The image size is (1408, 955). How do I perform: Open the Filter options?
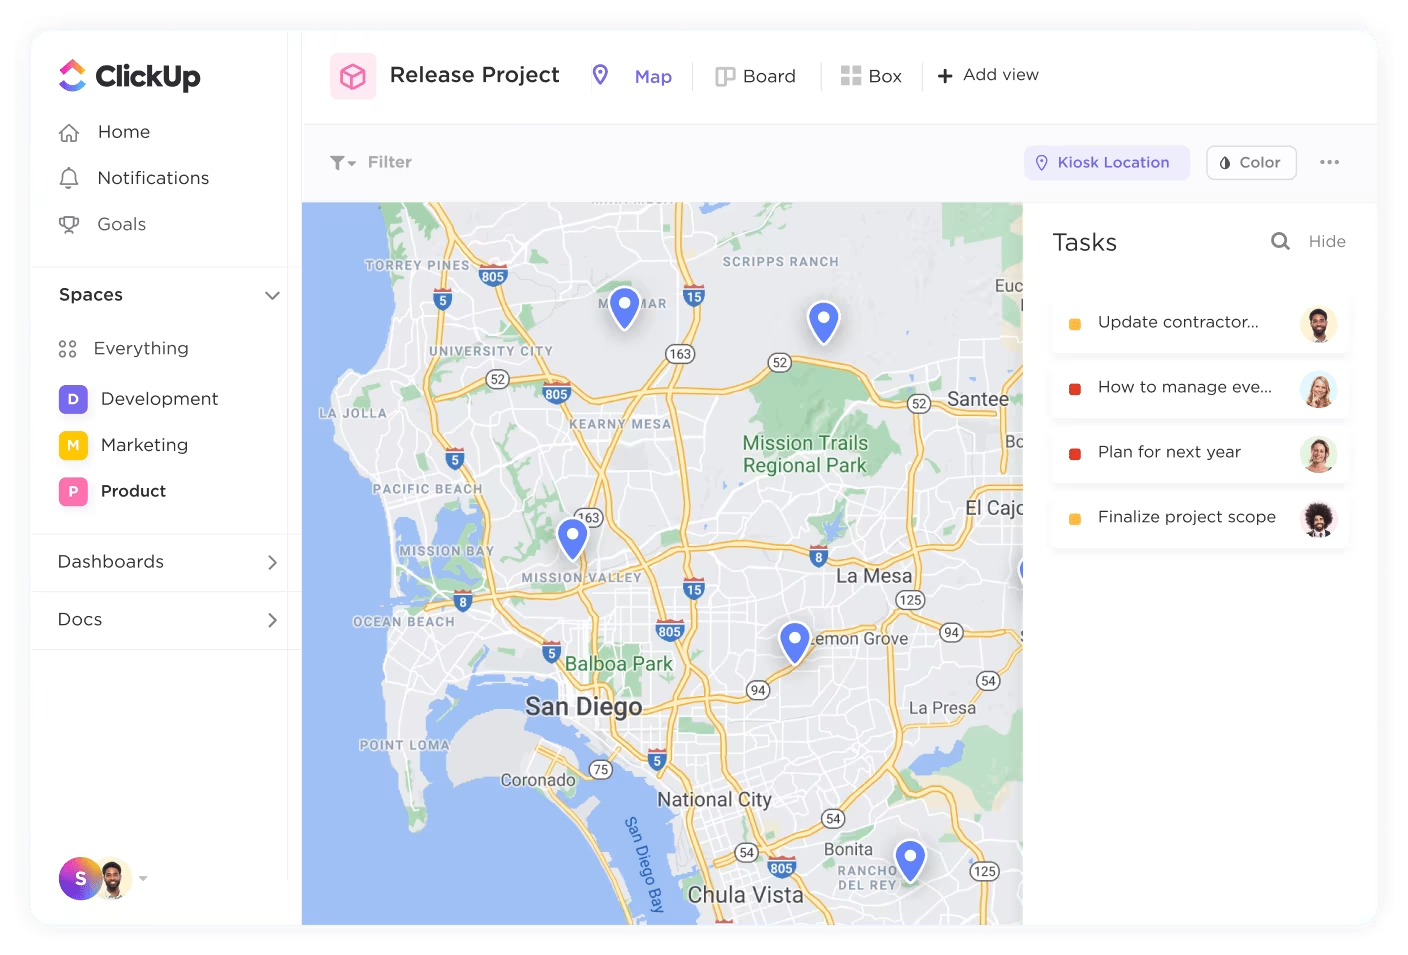tap(371, 162)
